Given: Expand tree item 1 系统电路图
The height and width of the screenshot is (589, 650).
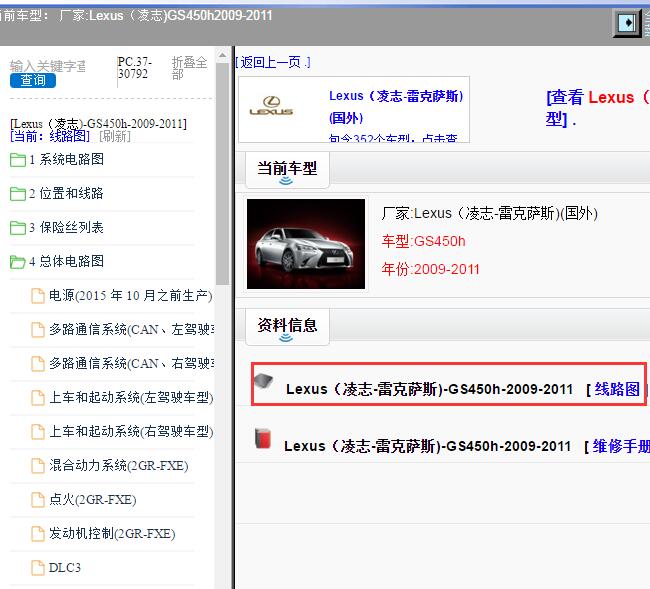Looking at the screenshot, I should click(x=66, y=160).
